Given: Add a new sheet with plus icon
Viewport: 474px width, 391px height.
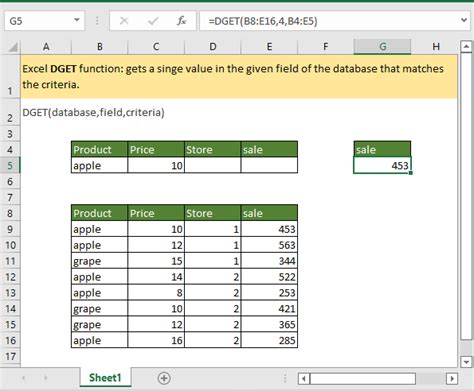Looking at the screenshot, I should click(x=164, y=378).
